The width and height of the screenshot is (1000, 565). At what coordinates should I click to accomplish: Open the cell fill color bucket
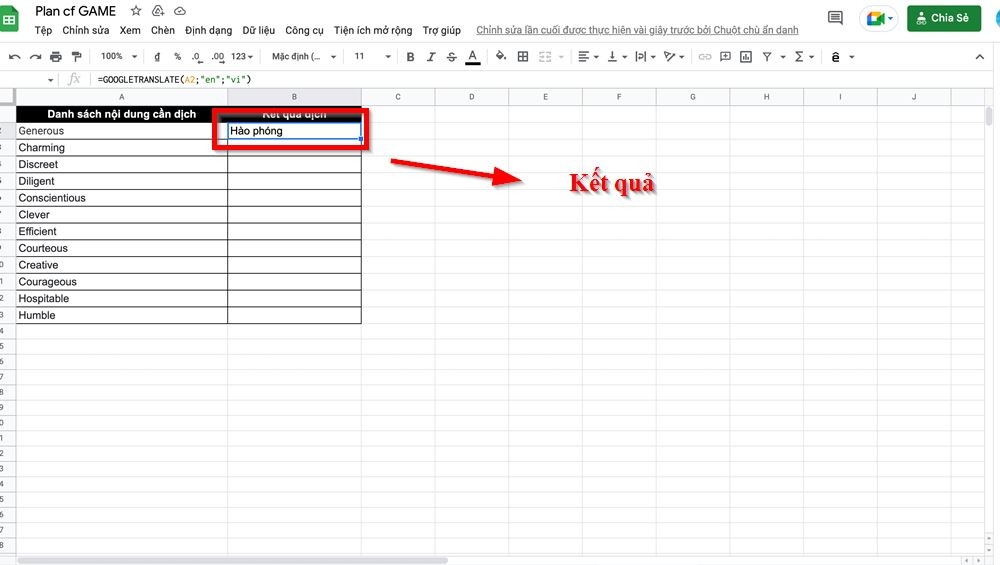click(x=501, y=56)
